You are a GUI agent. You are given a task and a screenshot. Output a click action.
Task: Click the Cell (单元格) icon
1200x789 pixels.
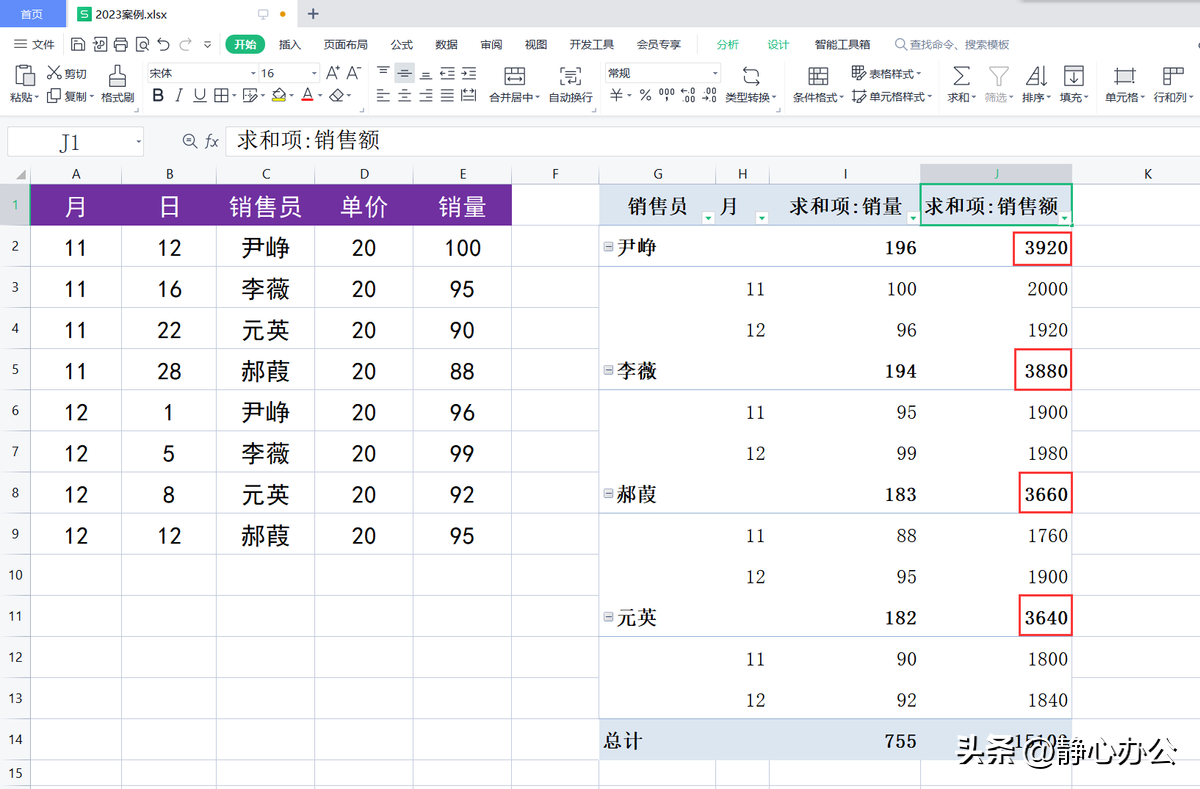point(1124,76)
